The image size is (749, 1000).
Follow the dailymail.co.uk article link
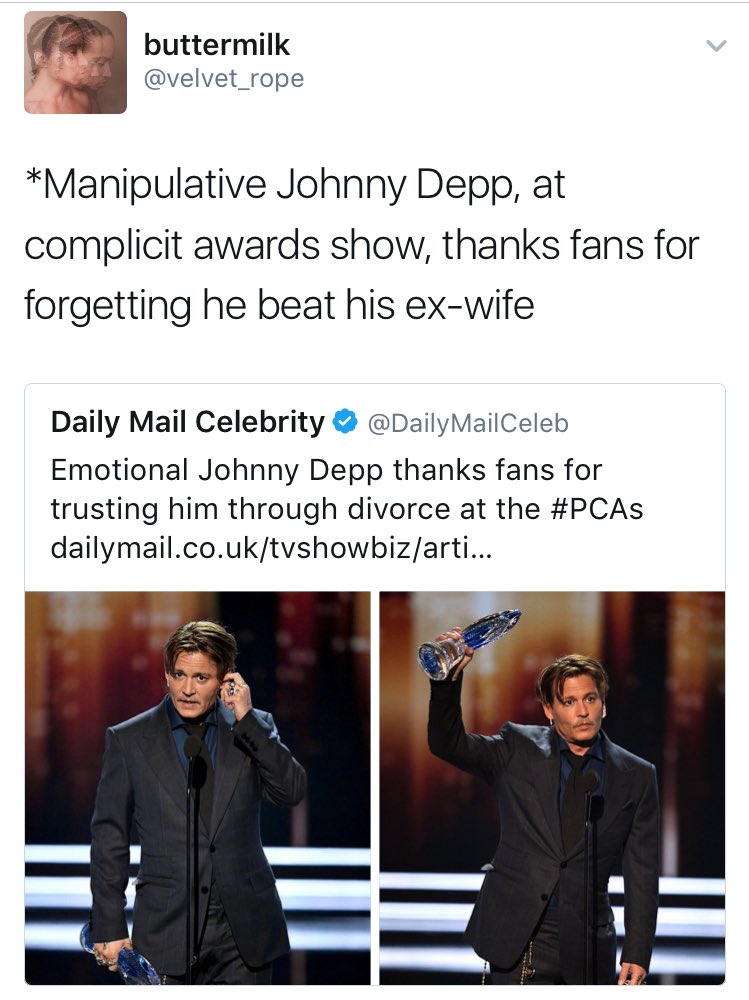click(x=270, y=547)
